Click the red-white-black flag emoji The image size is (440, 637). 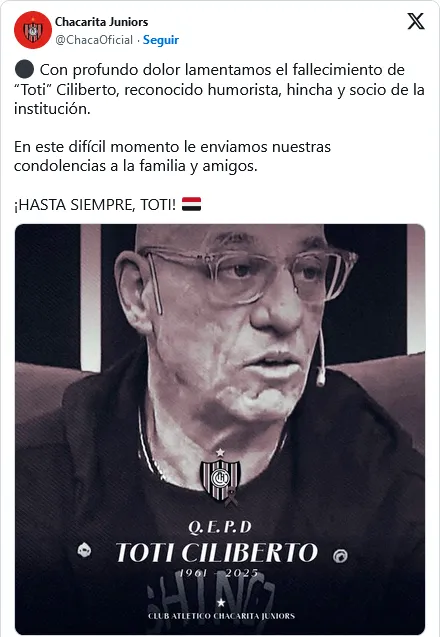[x=191, y=204]
